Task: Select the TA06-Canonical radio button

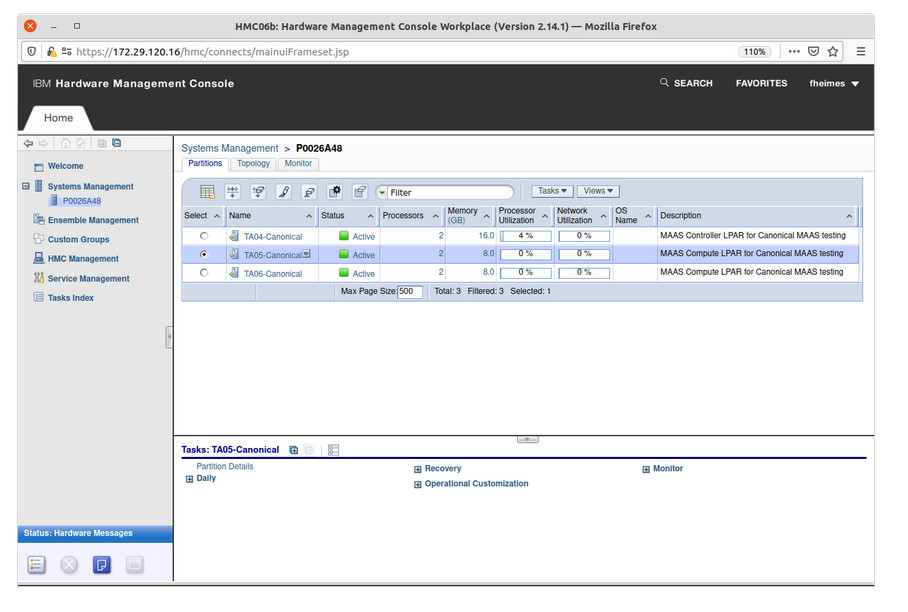Action: point(204,272)
